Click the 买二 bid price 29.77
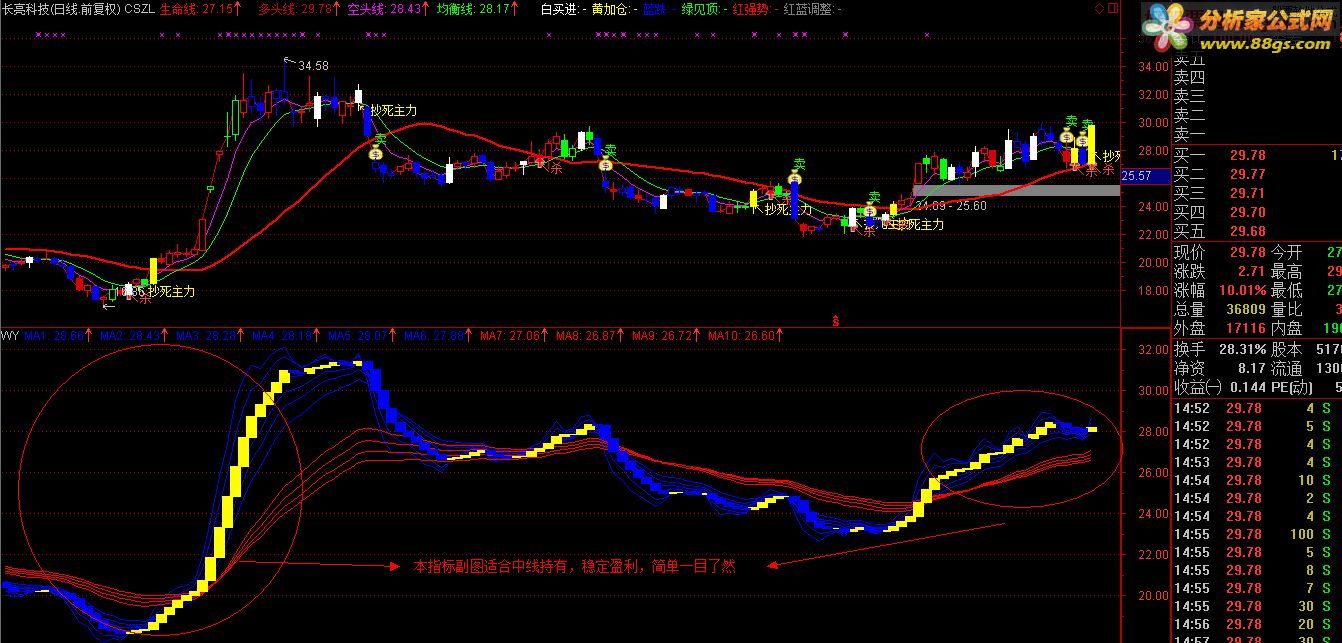 coord(1248,175)
